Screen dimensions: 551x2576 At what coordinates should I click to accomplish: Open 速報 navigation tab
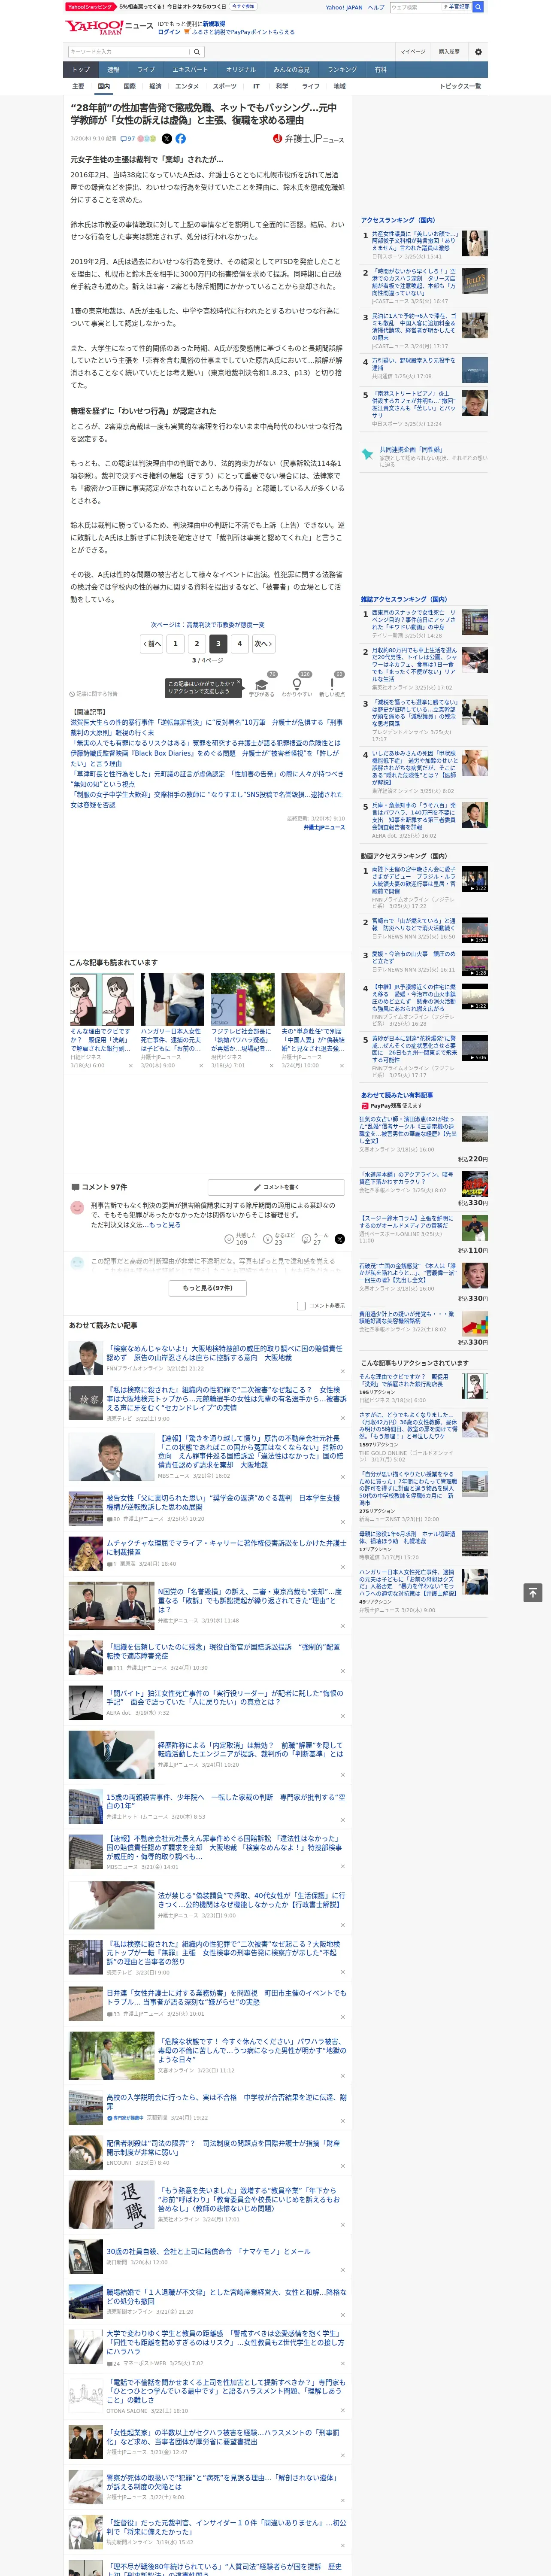pos(113,70)
